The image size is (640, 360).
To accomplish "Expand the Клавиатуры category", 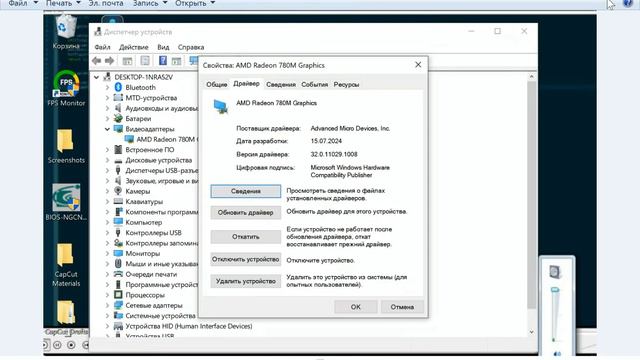I will point(107,202).
